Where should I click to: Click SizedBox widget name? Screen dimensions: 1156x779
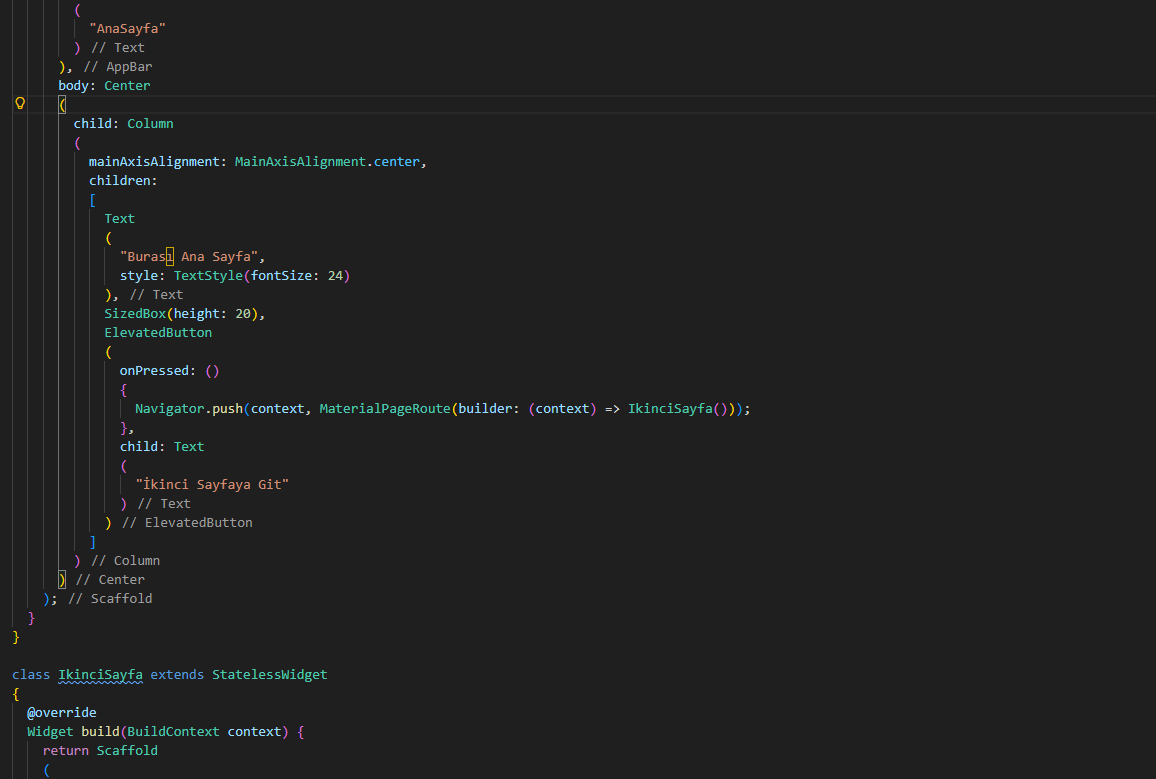coord(135,314)
